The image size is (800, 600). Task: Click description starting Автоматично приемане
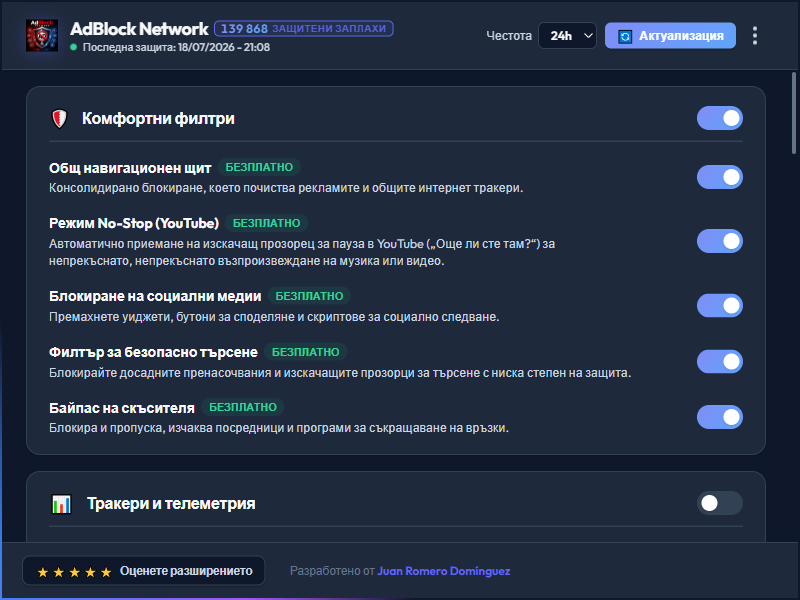[x=302, y=253]
